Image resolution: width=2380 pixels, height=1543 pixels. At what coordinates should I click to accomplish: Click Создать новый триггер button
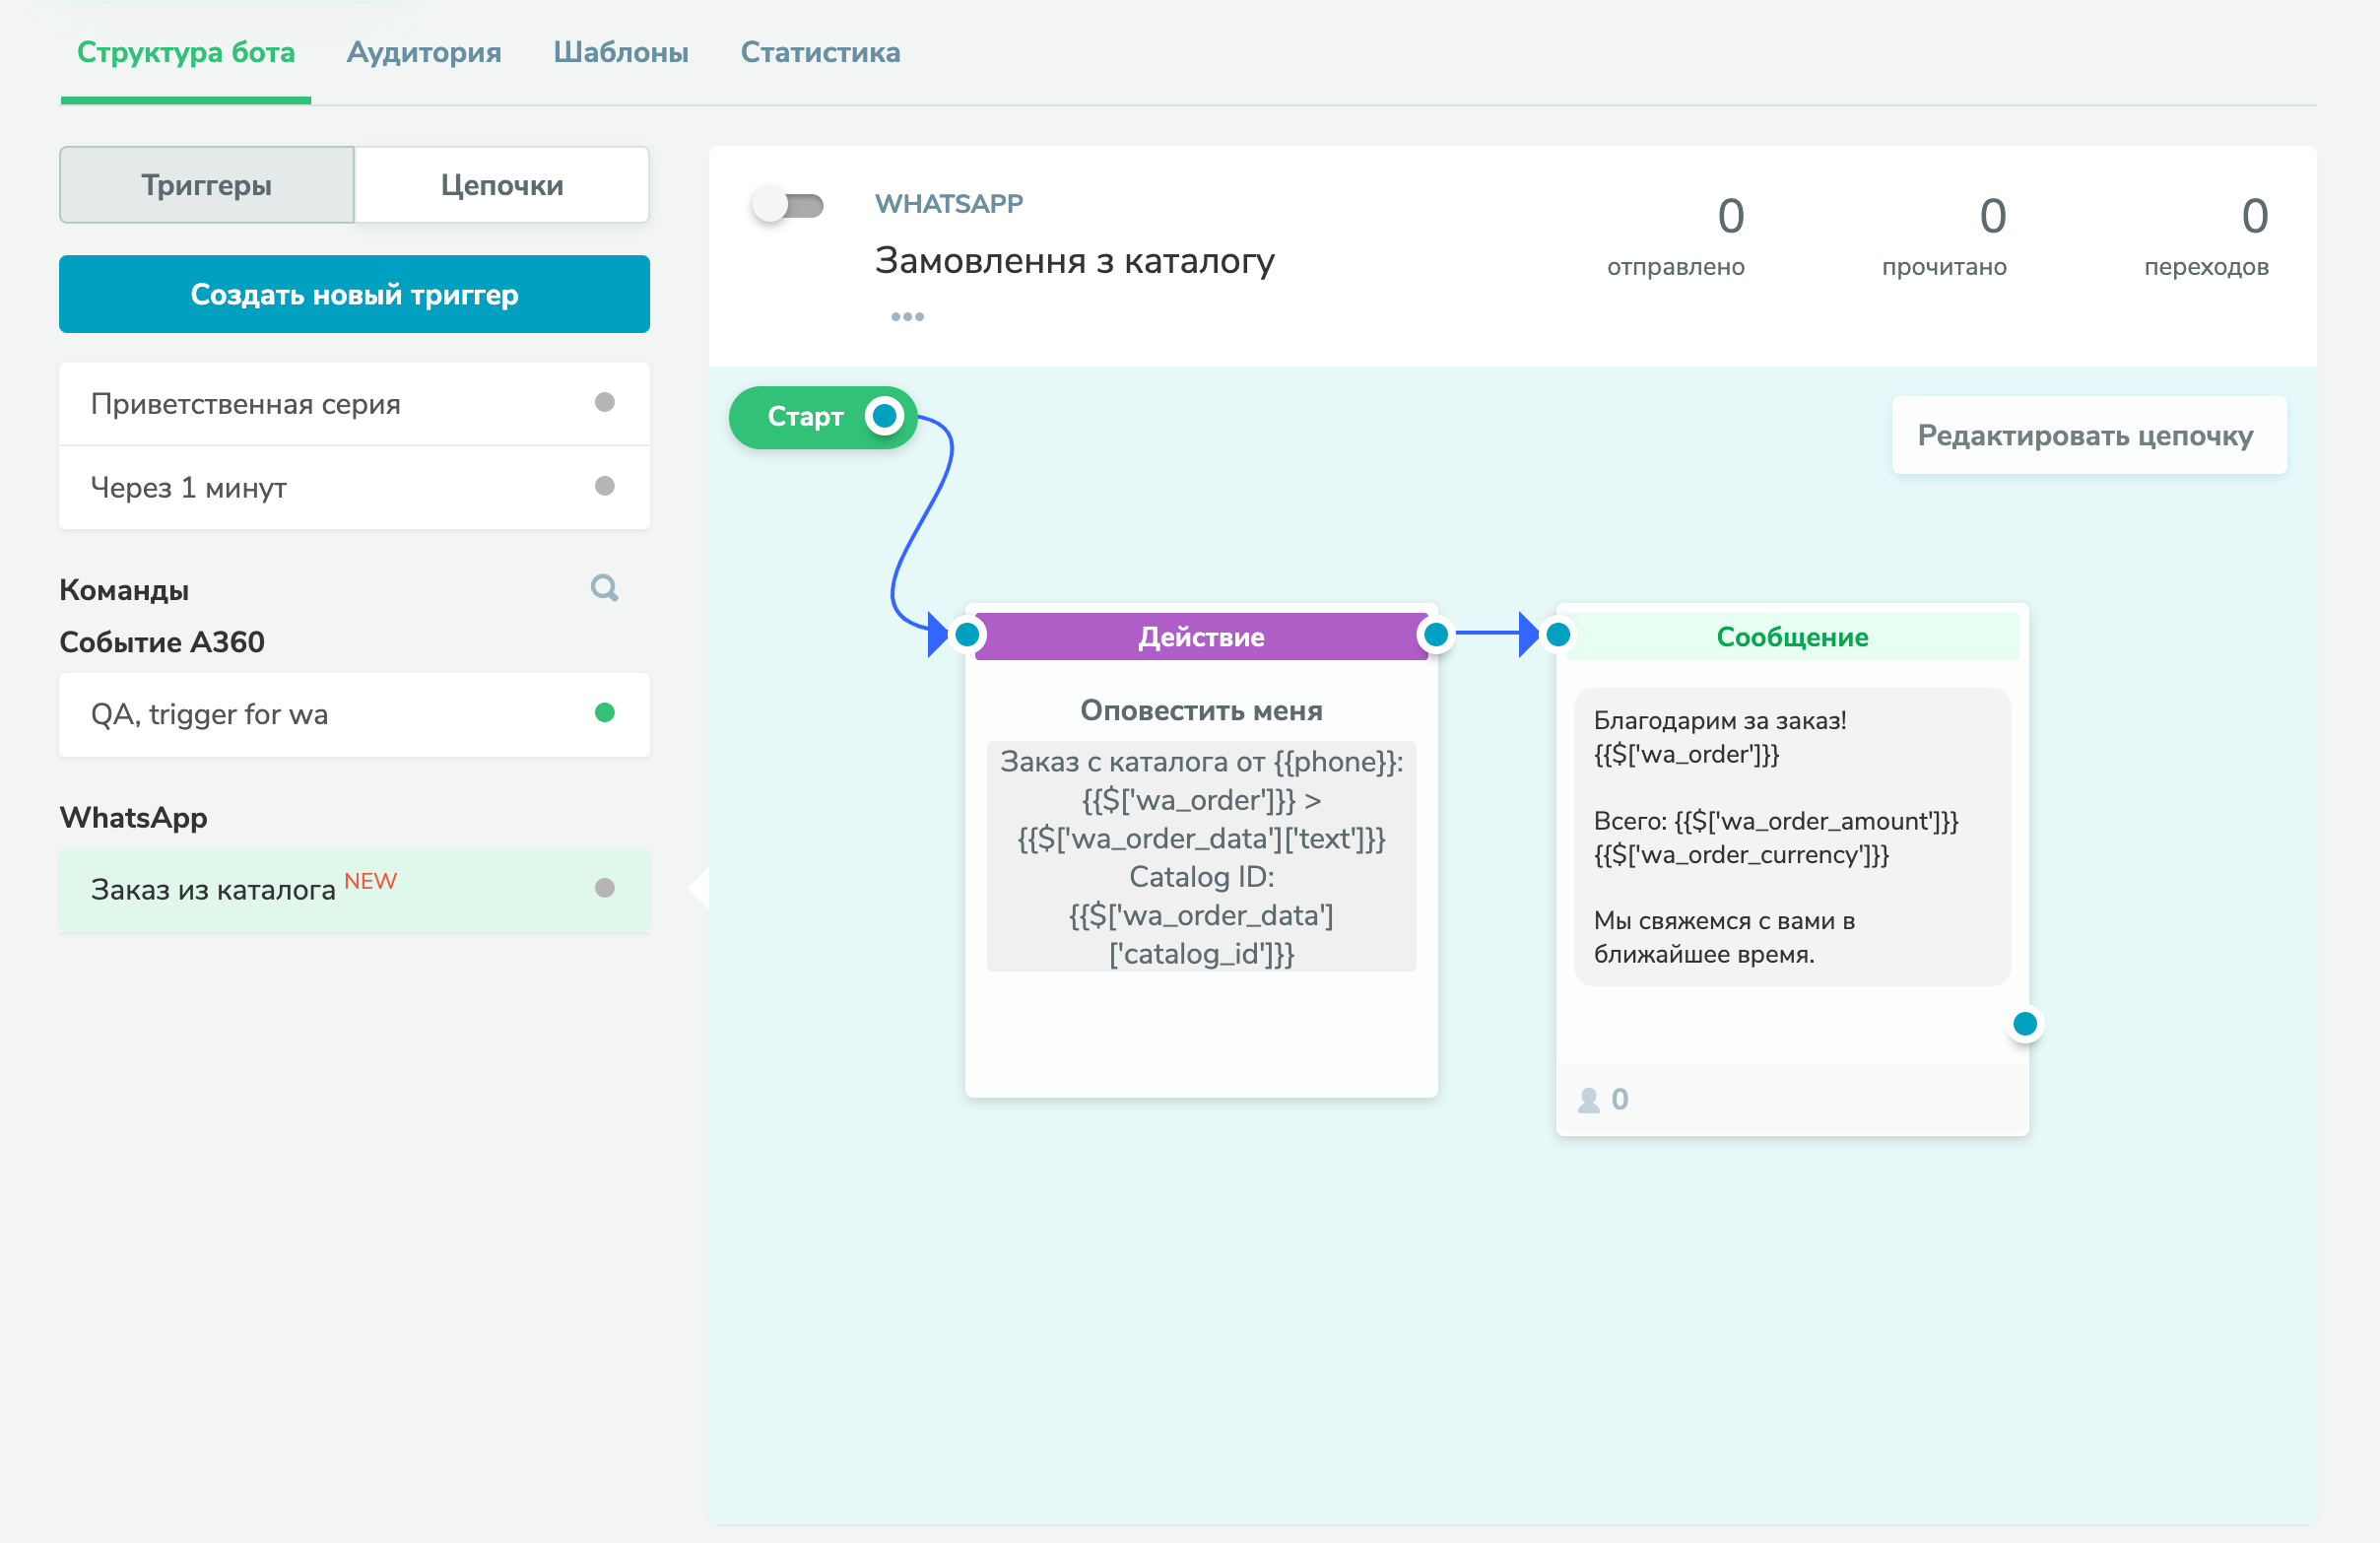(x=354, y=294)
